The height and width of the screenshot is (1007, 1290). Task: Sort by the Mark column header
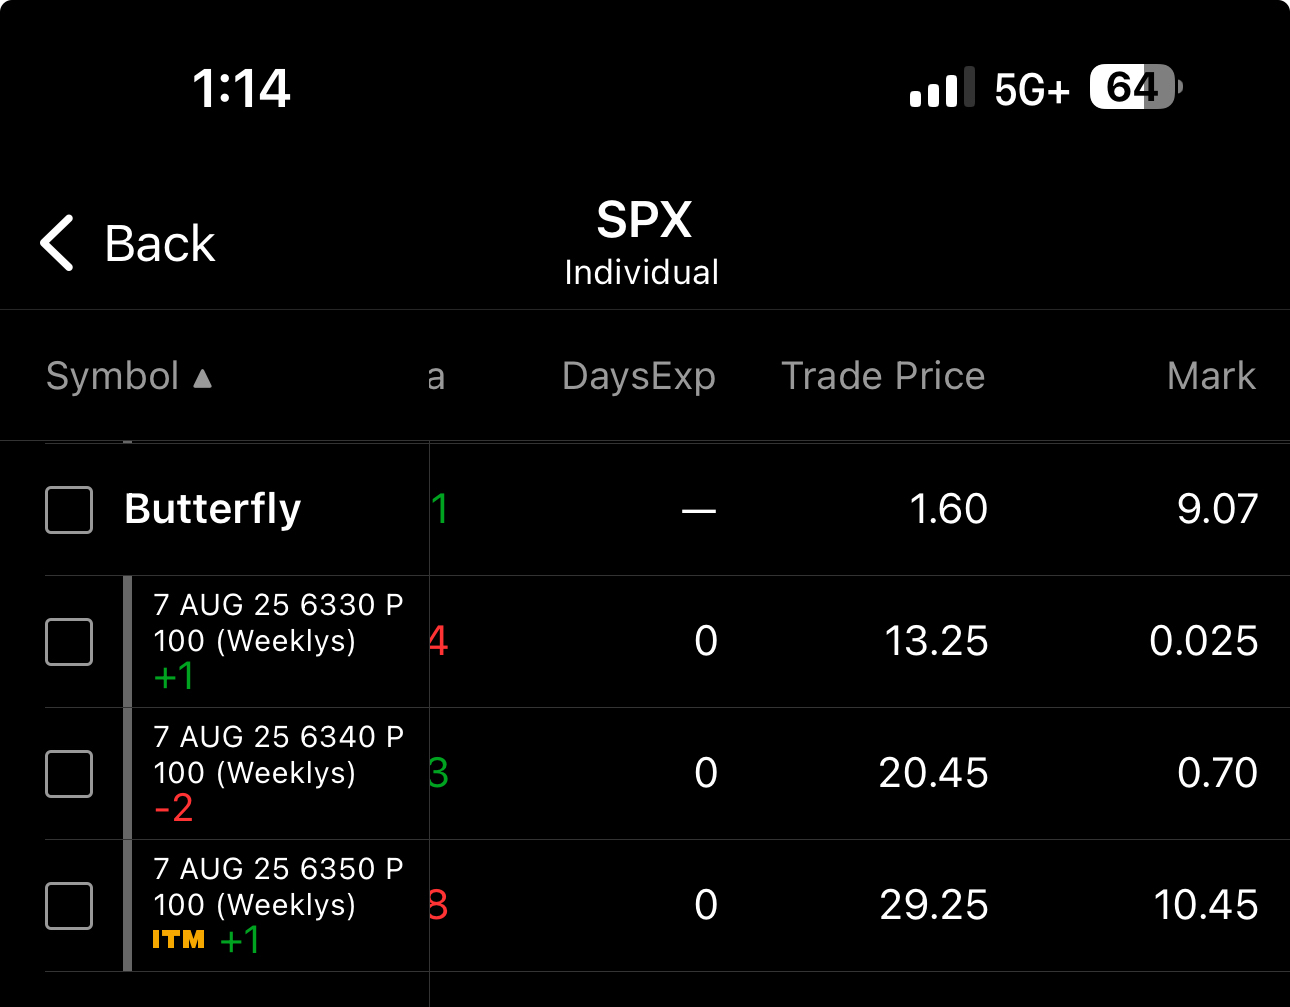point(1210,377)
